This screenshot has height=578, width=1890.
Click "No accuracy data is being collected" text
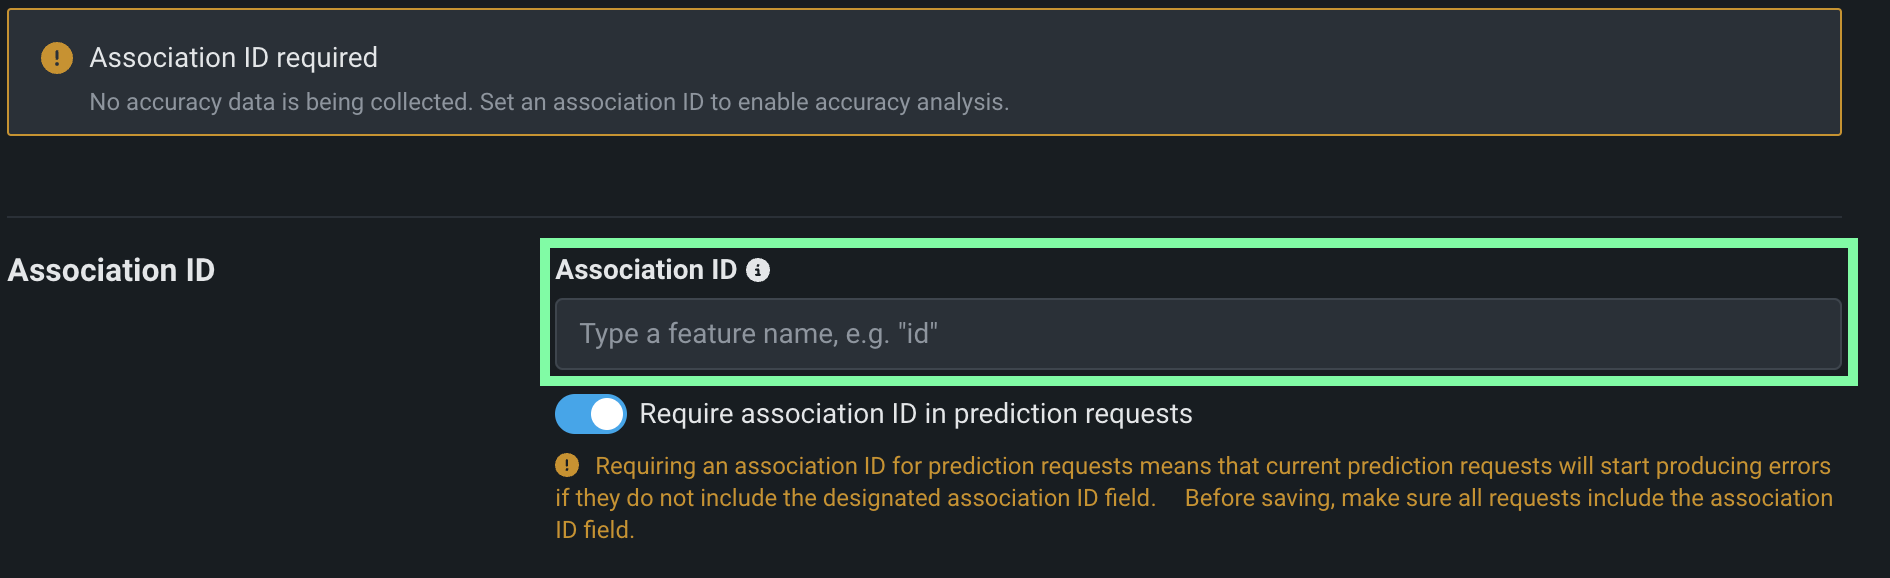(280, 102)
